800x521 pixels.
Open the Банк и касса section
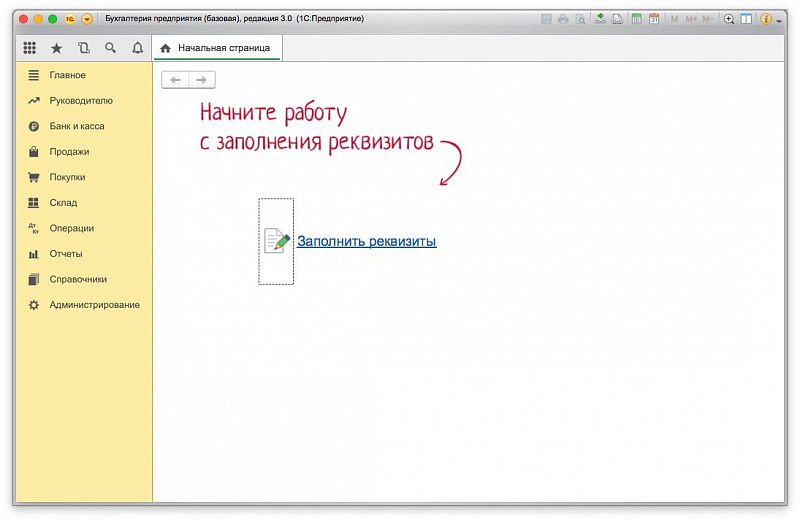(x=76, y=126)
